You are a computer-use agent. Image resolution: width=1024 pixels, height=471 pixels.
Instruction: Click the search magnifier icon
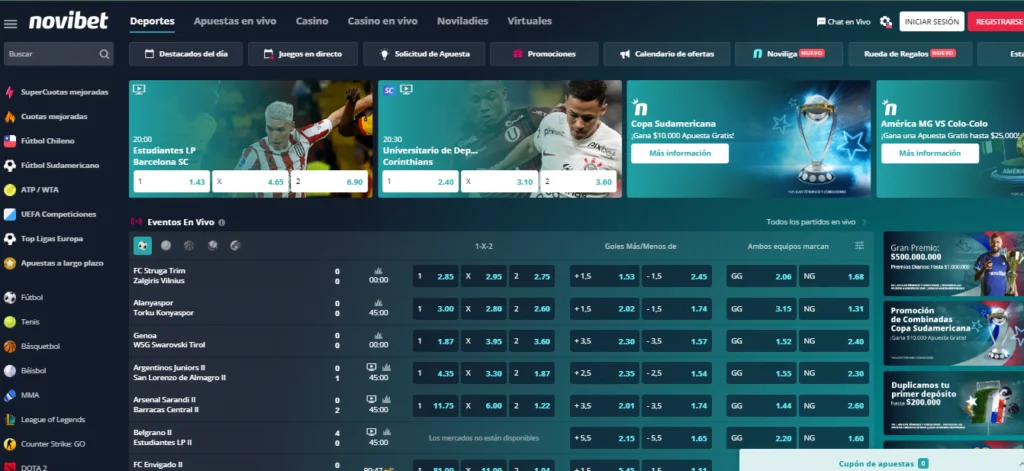(104, 54)
